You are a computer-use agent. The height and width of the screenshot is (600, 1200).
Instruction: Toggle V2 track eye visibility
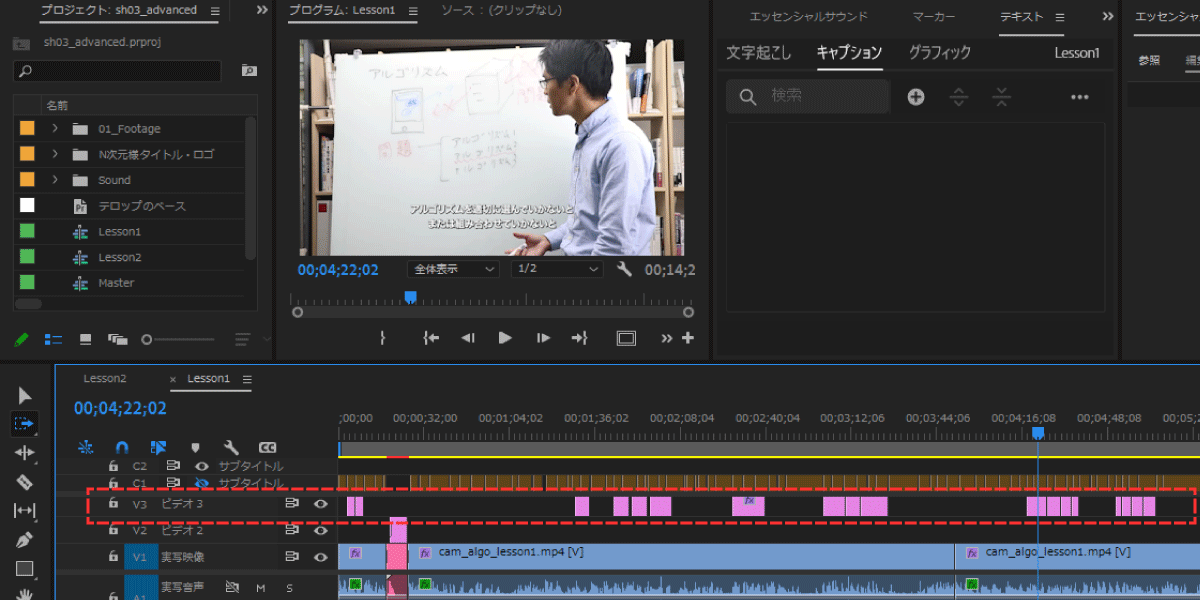(x=321, y=530)
